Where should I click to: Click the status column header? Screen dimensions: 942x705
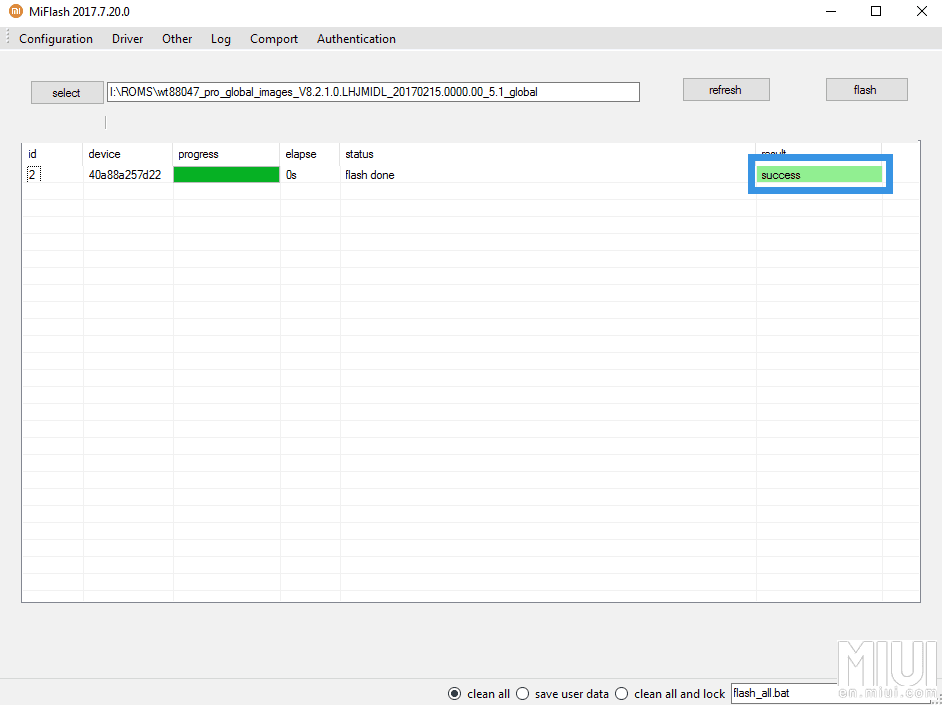pos(548,154)
